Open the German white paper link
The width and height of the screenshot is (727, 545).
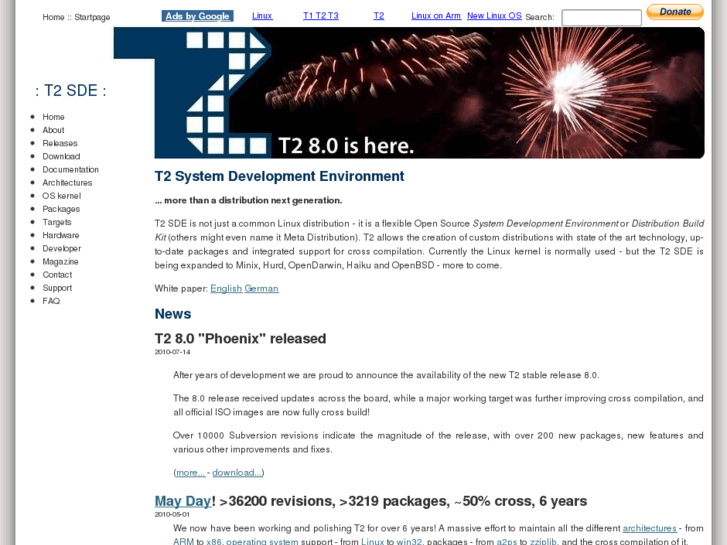coord(261,289)
